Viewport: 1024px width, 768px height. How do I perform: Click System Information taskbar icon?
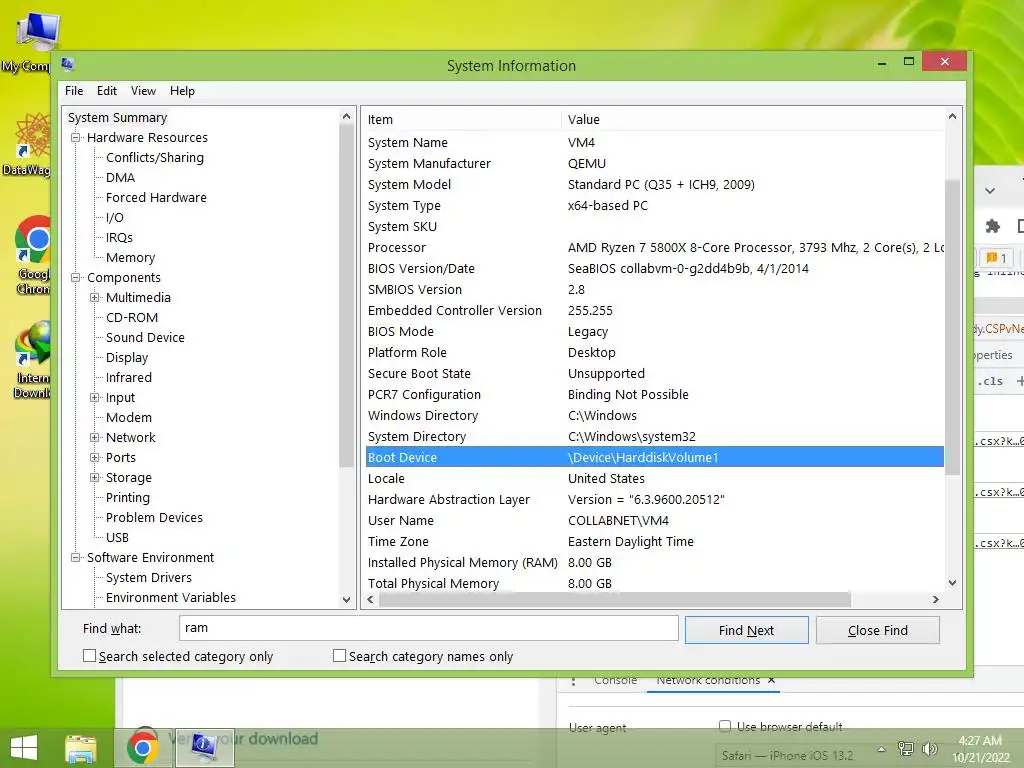[x=204, y=748]
